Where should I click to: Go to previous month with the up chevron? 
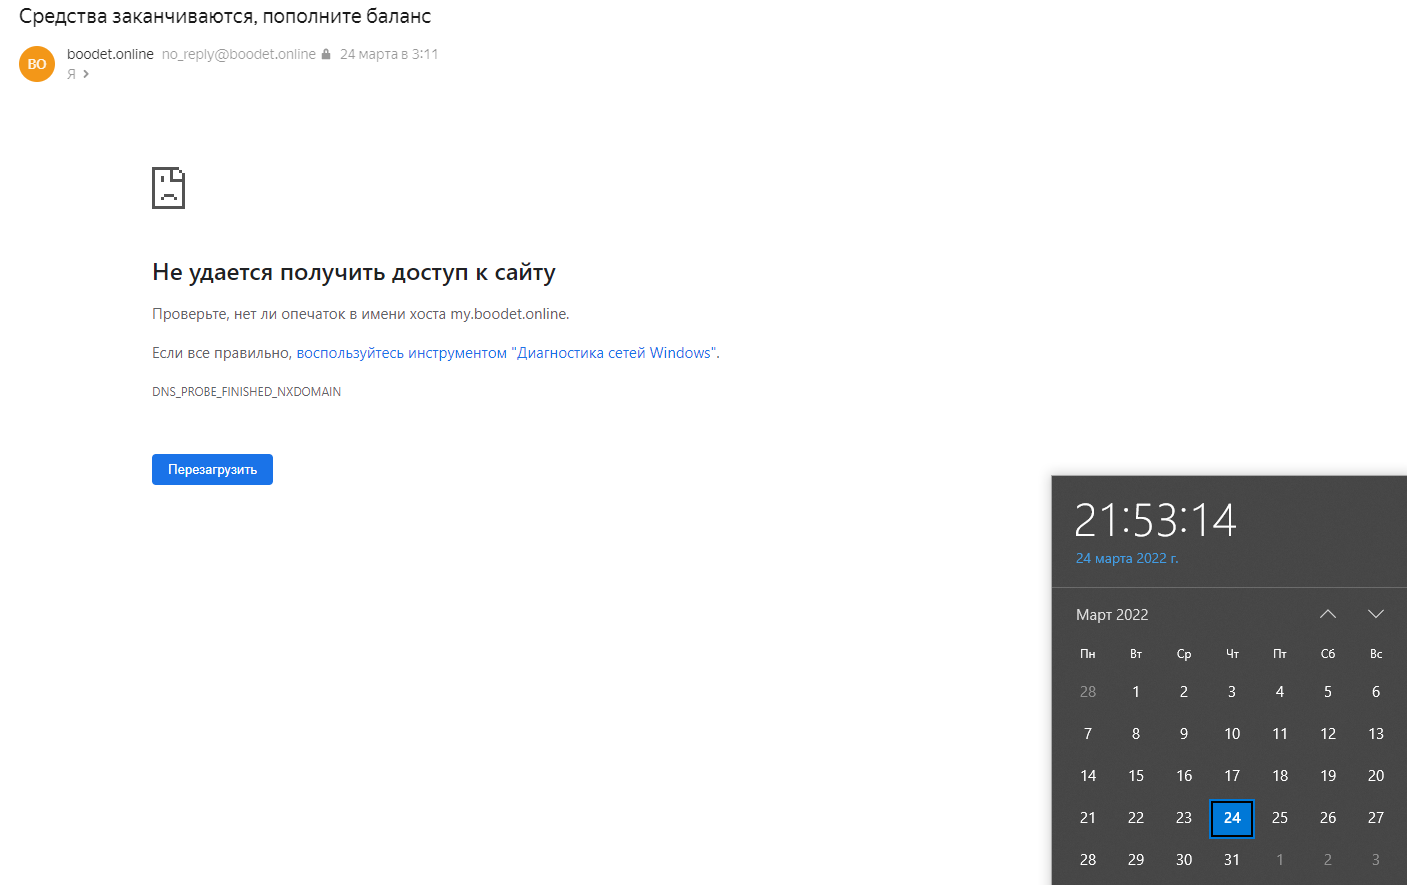[x=1327, y=613]
